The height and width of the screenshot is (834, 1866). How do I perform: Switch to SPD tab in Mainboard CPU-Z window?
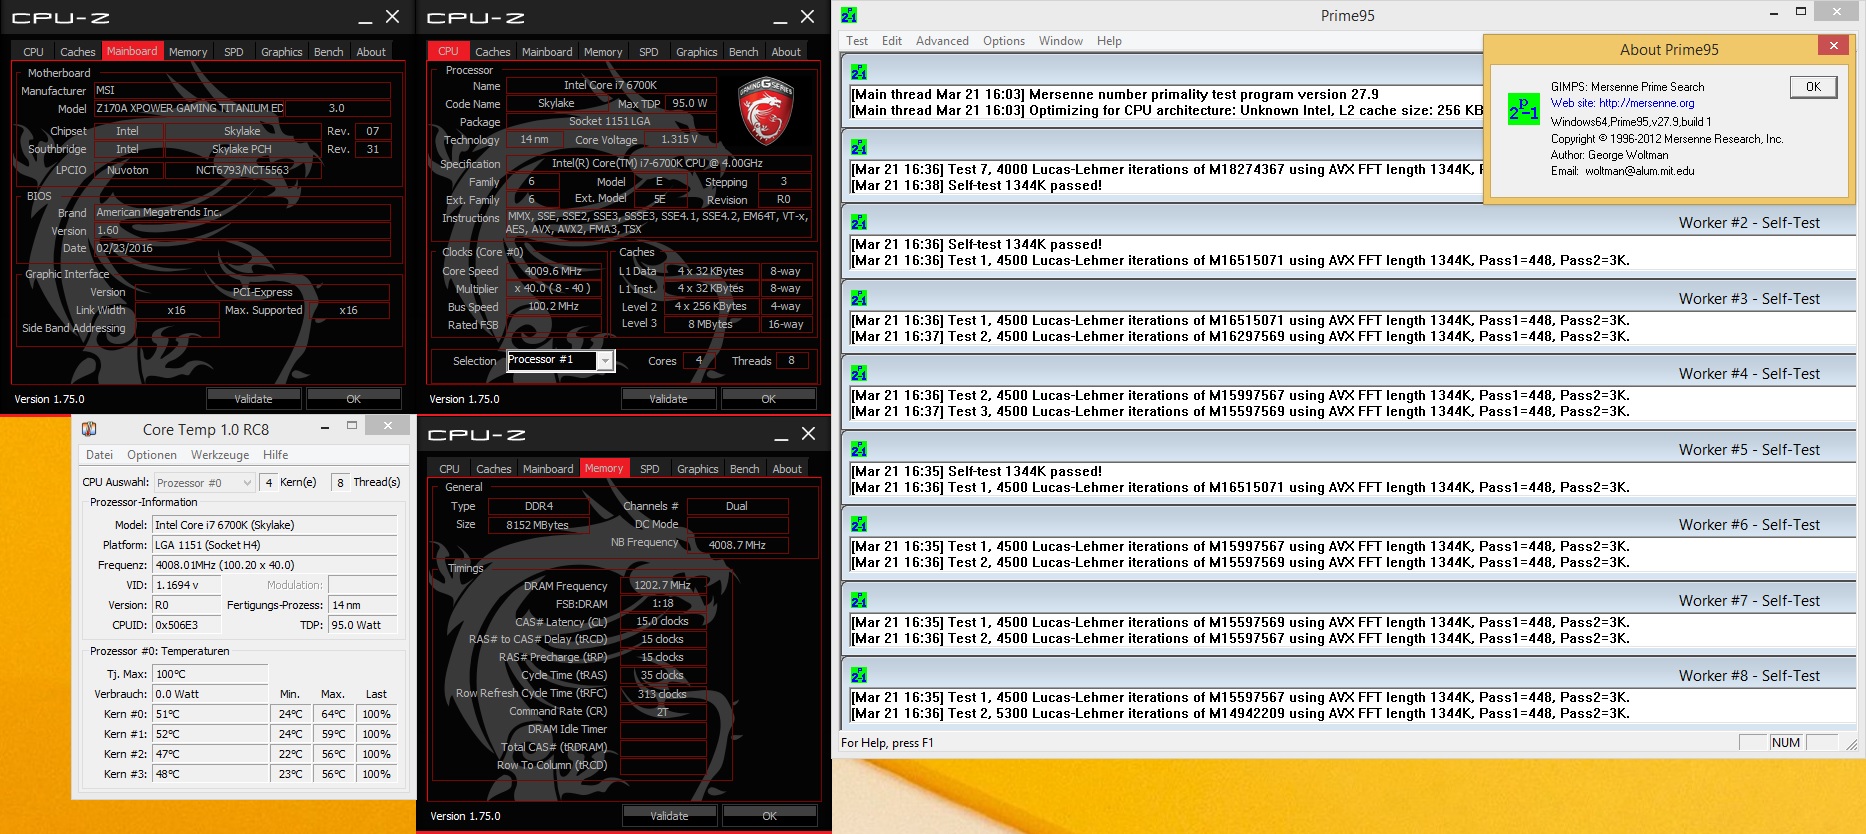point(234,52)
